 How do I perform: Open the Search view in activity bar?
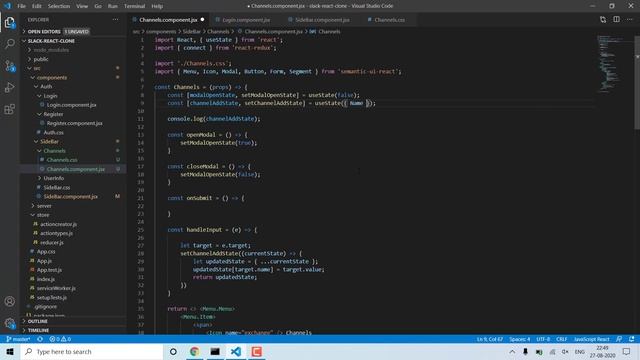click(10, 44)
